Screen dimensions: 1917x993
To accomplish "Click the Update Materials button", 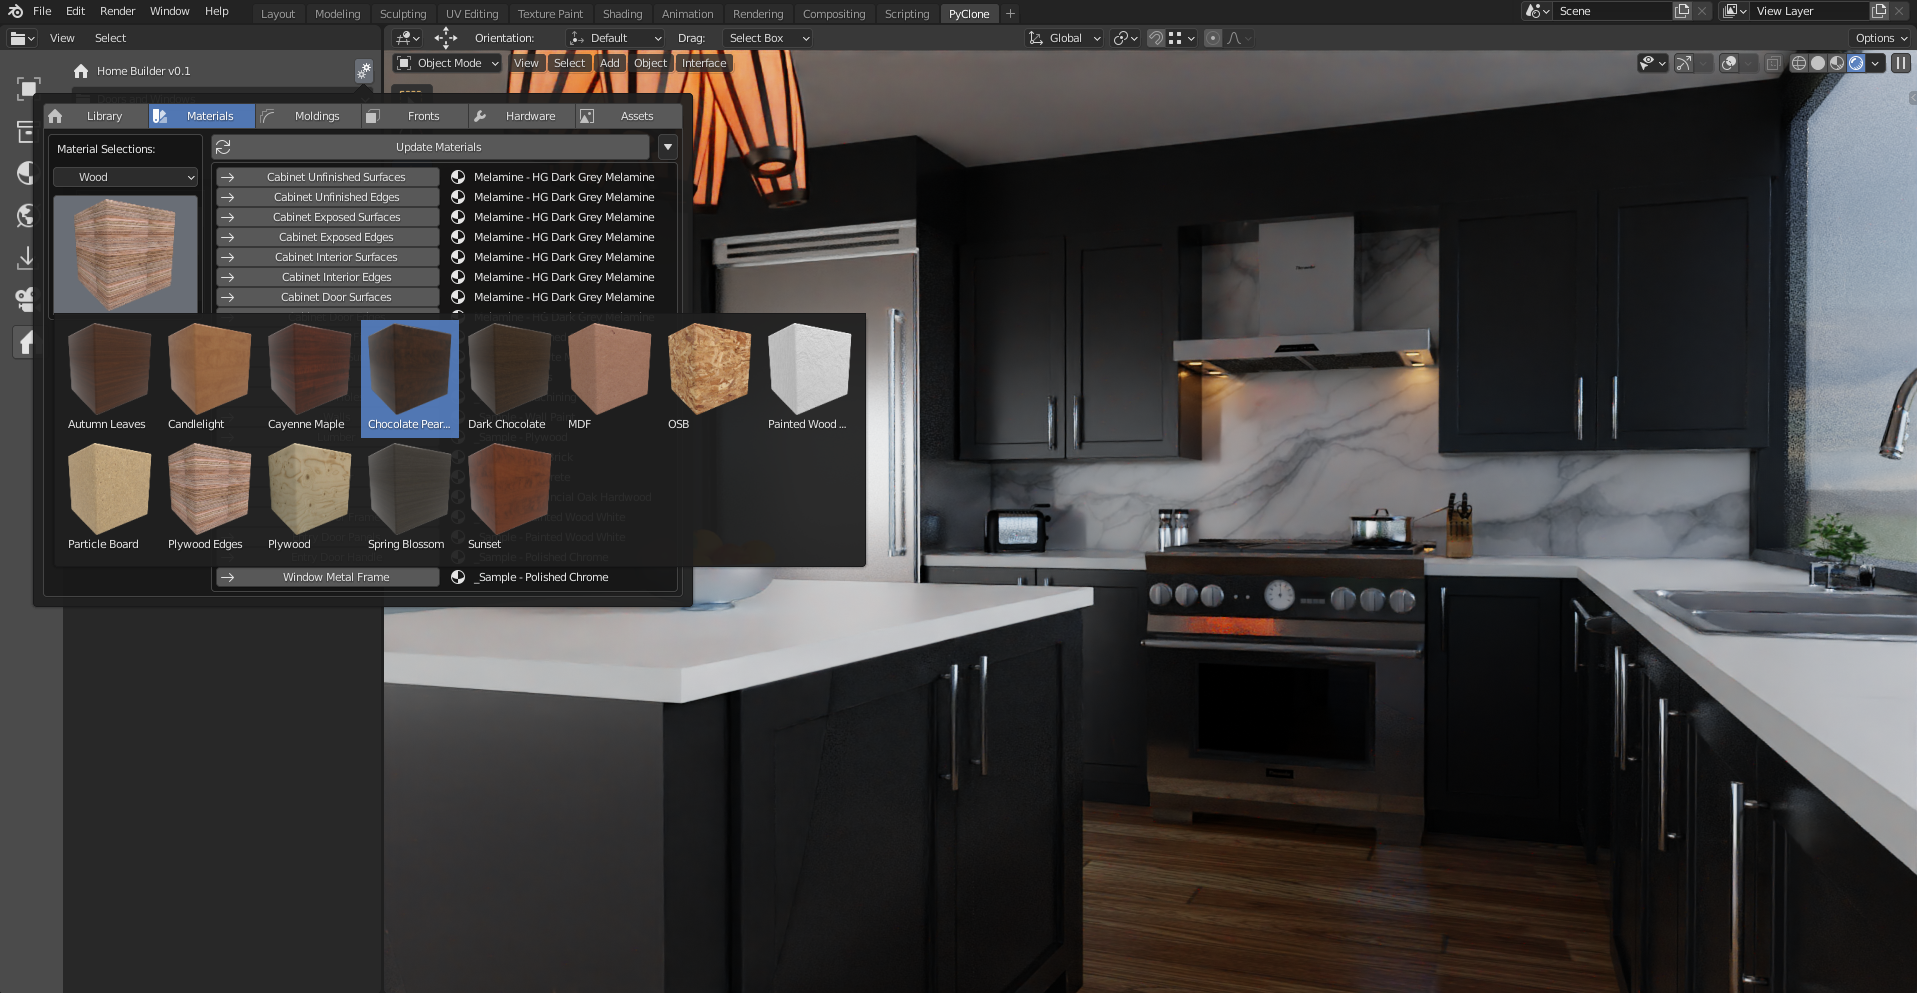I will click(x=438, y=147).
